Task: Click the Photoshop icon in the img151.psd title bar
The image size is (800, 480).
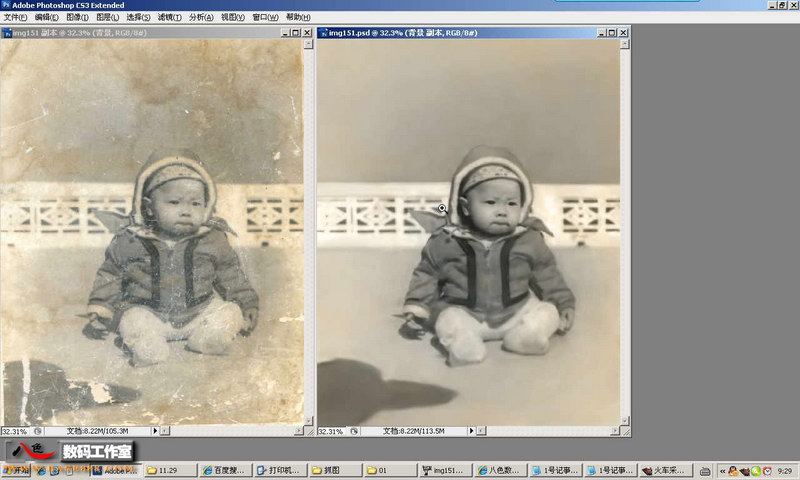Action: pyautogui.click(x=322, y=33)
